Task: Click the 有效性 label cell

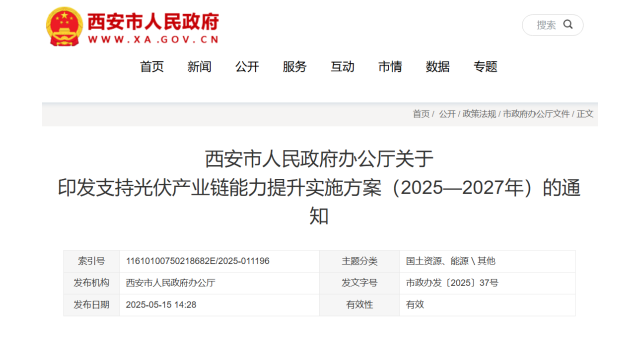Action: (x=360, y=305)
